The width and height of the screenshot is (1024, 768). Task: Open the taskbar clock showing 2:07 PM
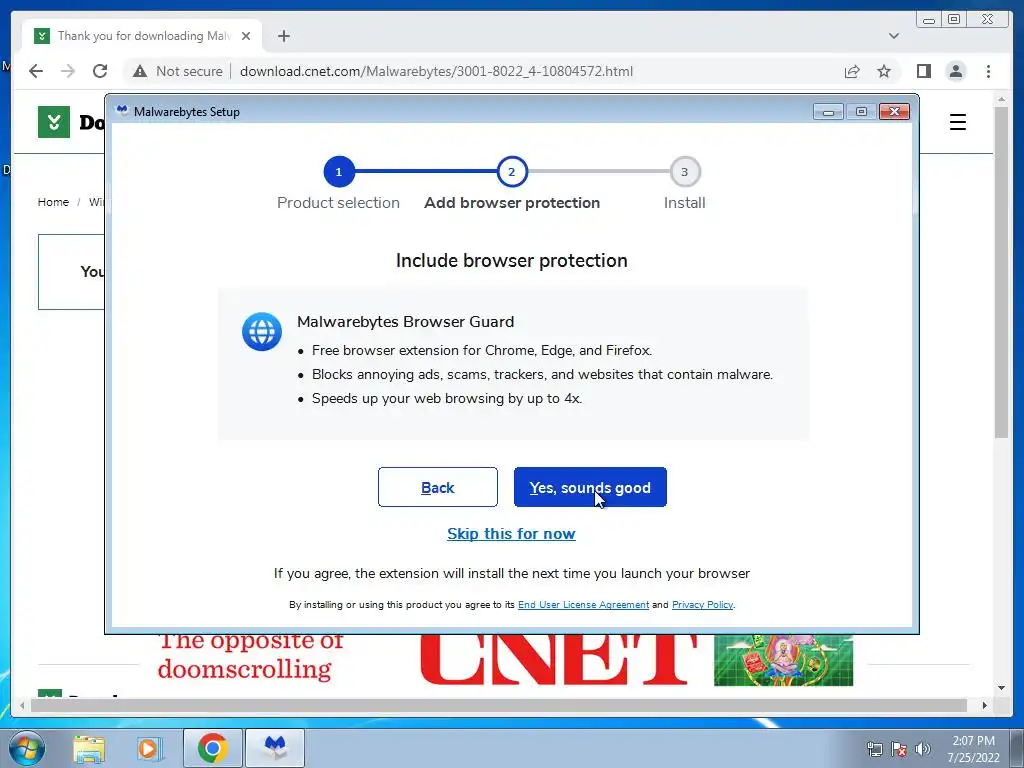973,749
